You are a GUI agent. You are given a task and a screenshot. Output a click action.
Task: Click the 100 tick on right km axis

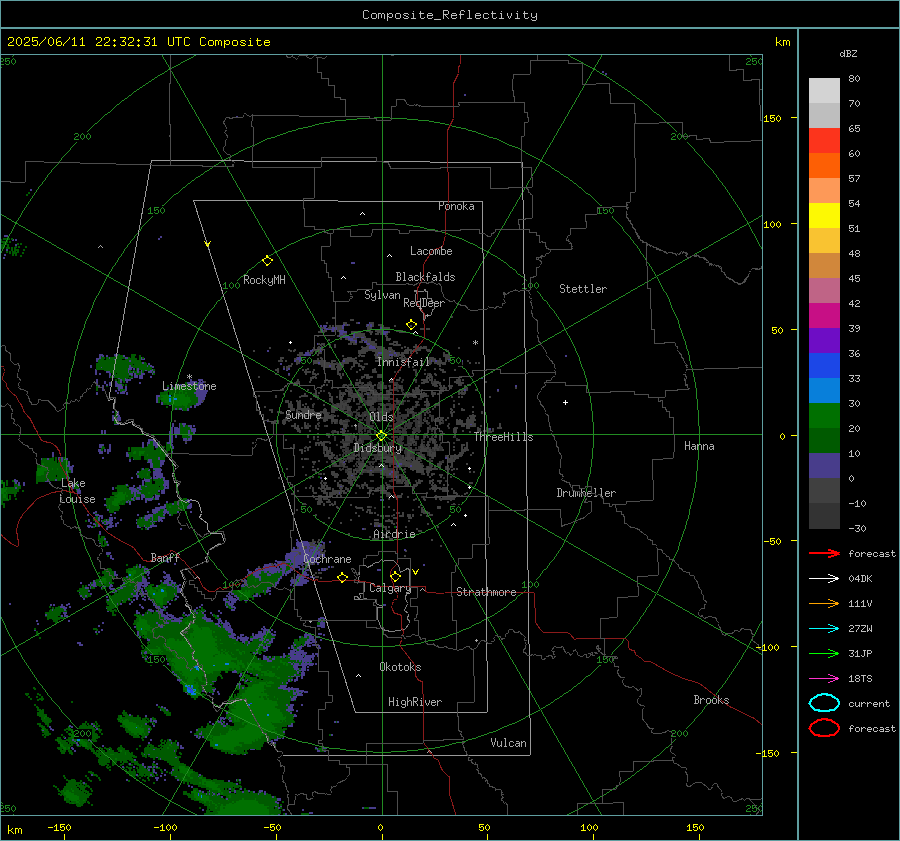pyautogui.click(x=772, y=224)
